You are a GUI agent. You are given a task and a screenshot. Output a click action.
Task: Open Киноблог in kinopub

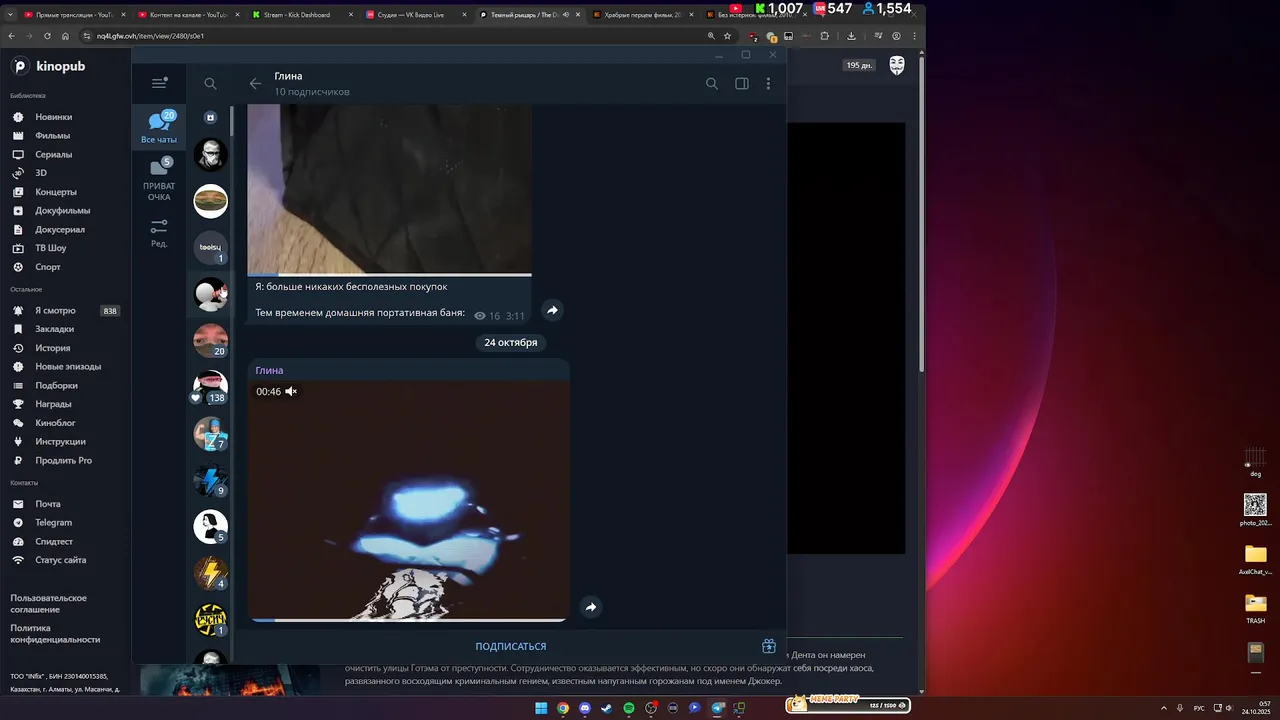tap(55, 423)
